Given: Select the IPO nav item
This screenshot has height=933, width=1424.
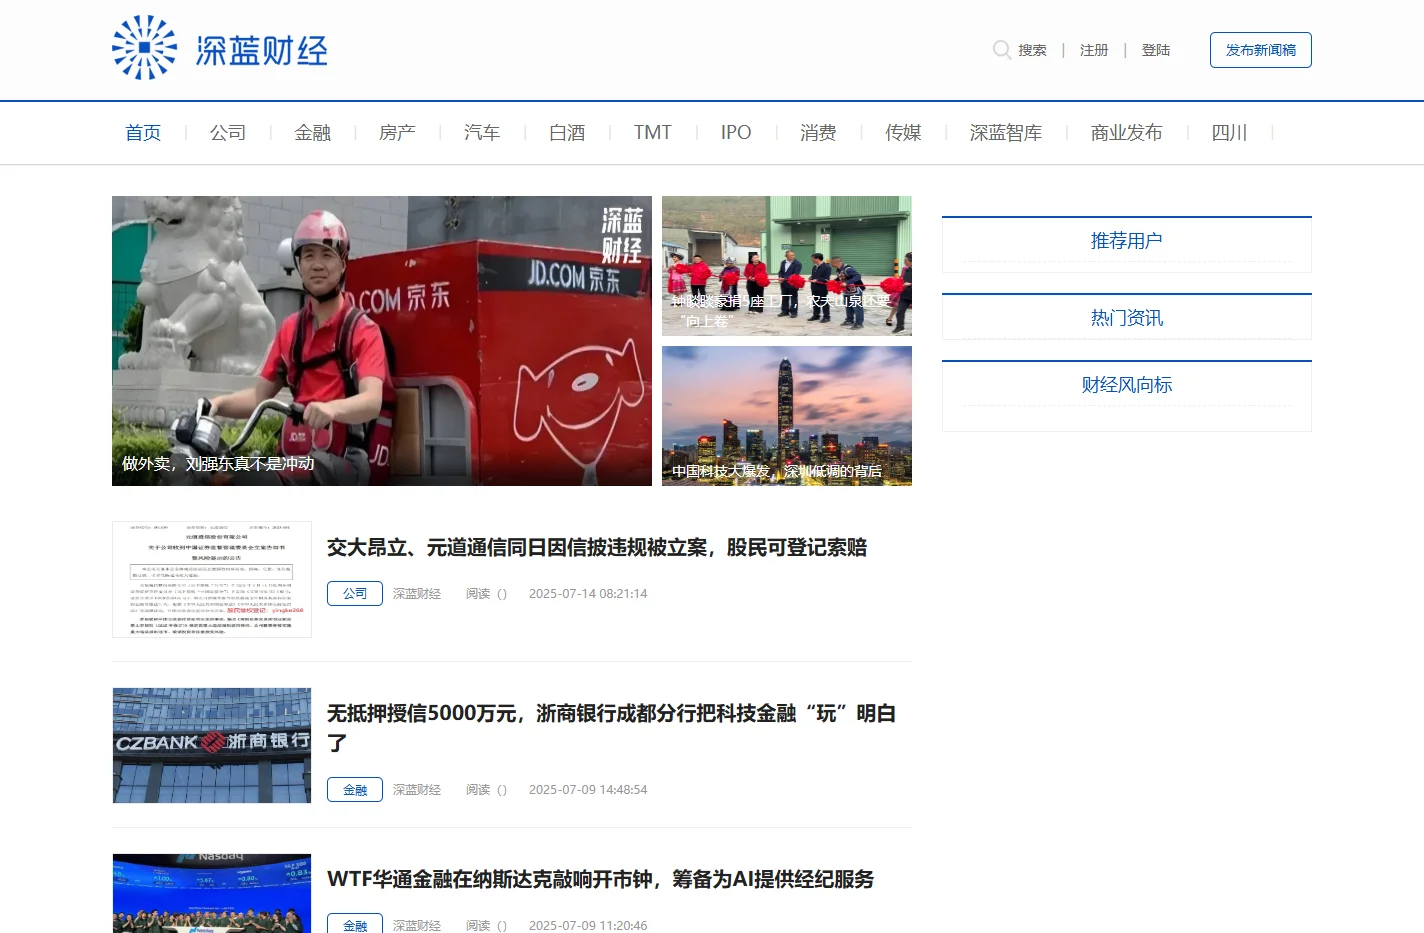Looking at the screenshot, I should coord(736,133).
